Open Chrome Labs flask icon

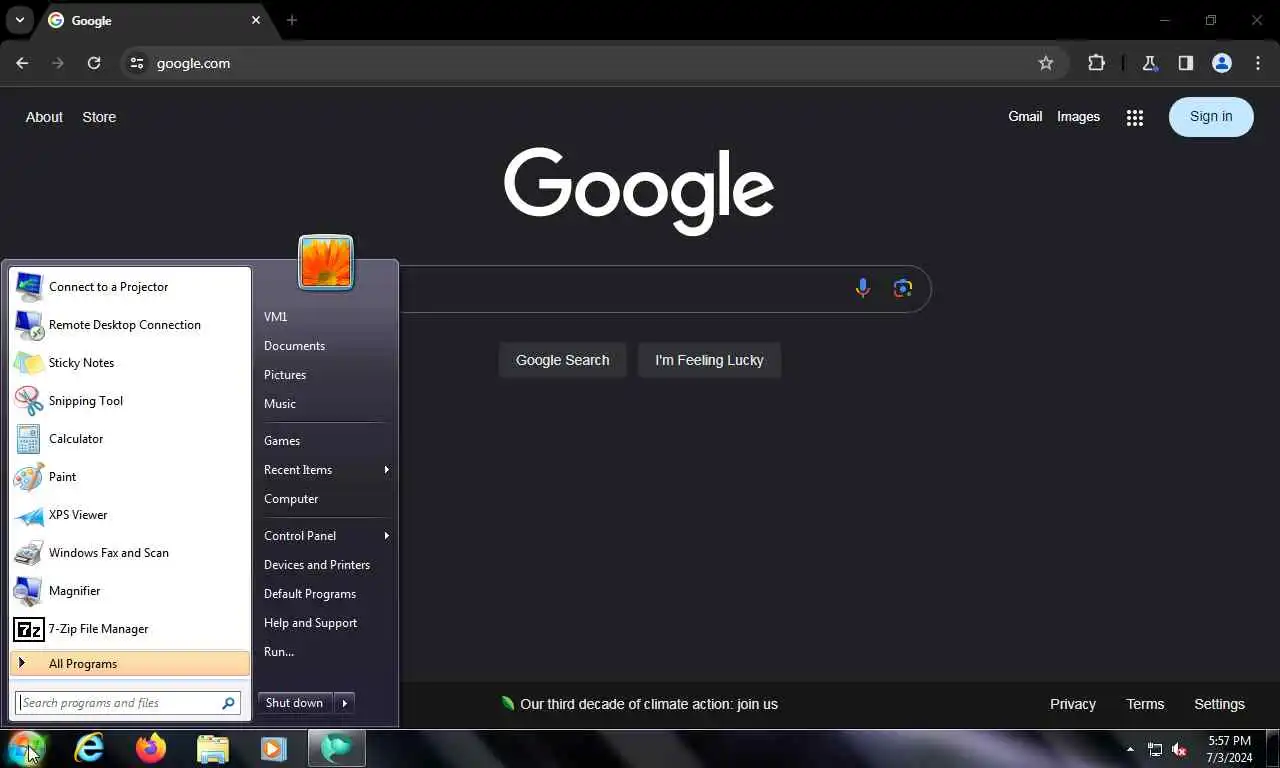click(1150, 63)
